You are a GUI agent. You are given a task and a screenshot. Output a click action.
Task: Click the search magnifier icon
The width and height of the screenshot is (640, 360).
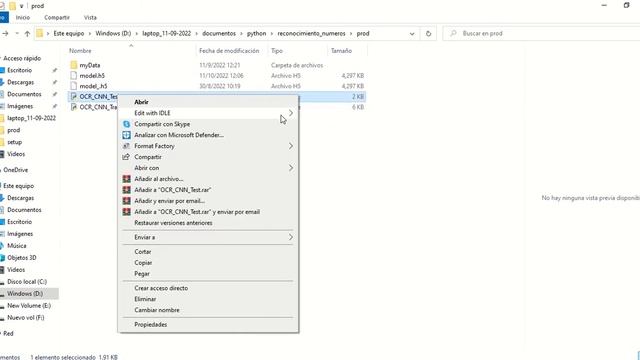453,33
